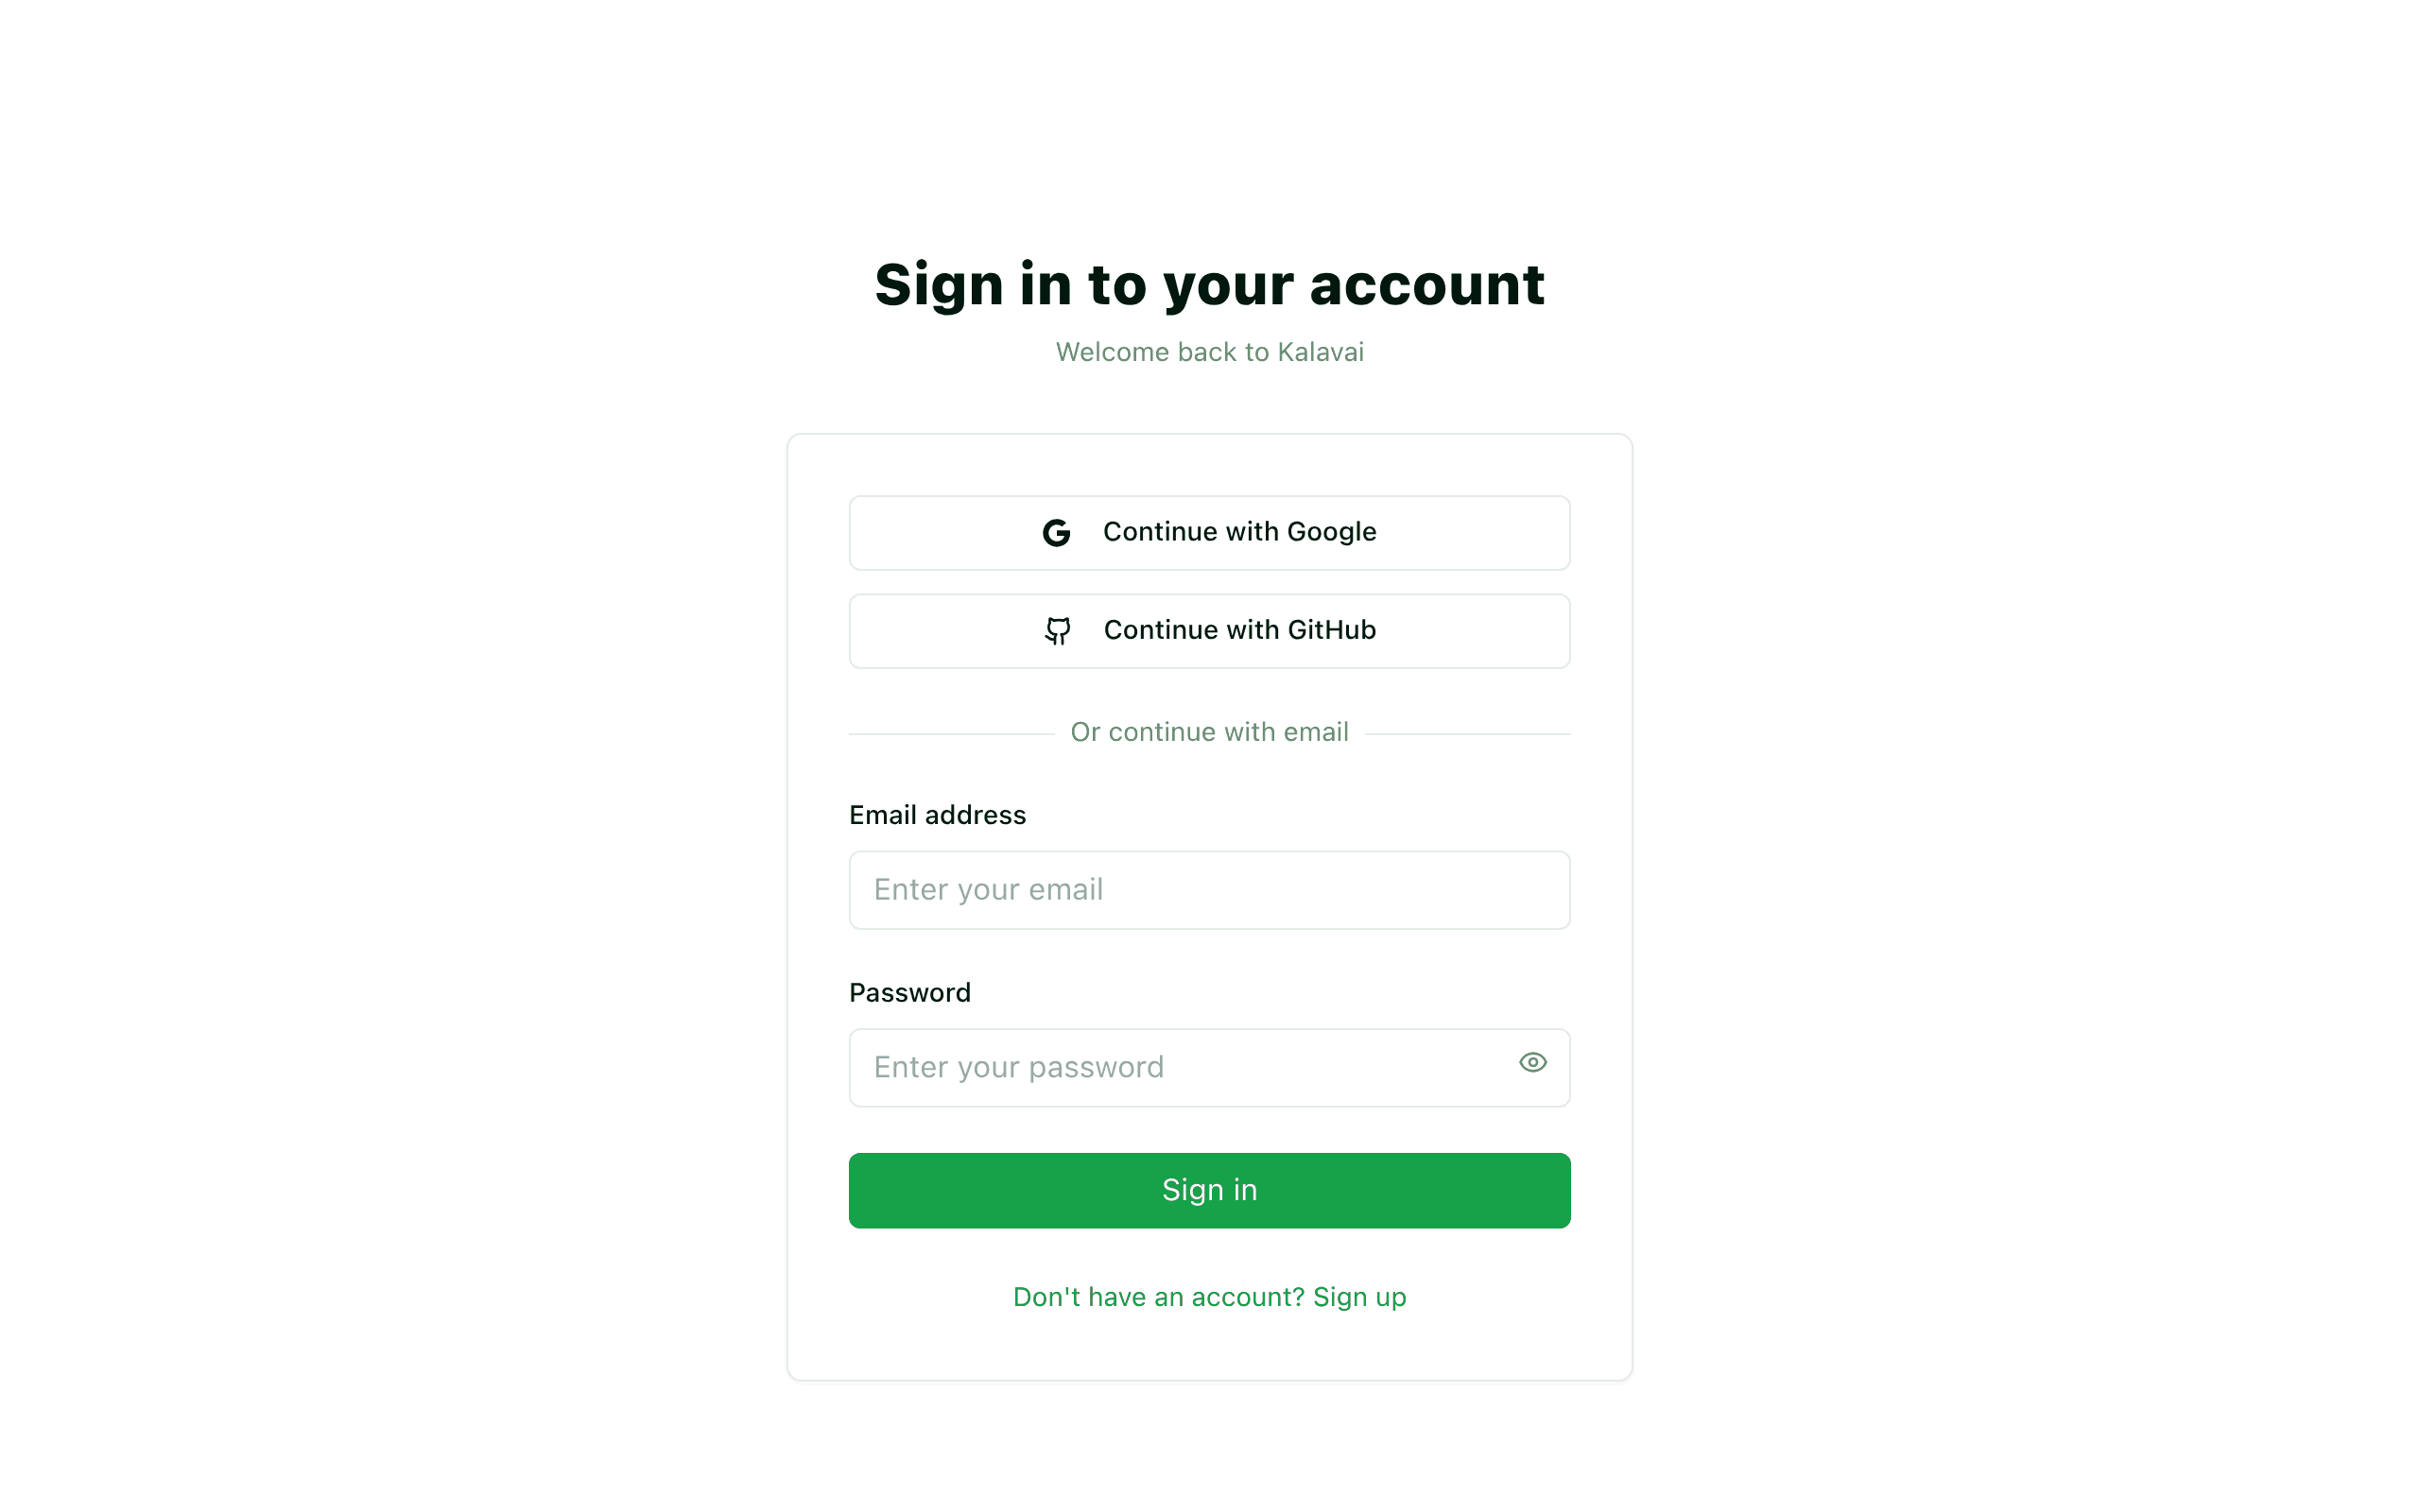Viewport: 2420px width, 1512px height.
Task: Choose Continue with GitHub button text
Action: pos(1239,630)
